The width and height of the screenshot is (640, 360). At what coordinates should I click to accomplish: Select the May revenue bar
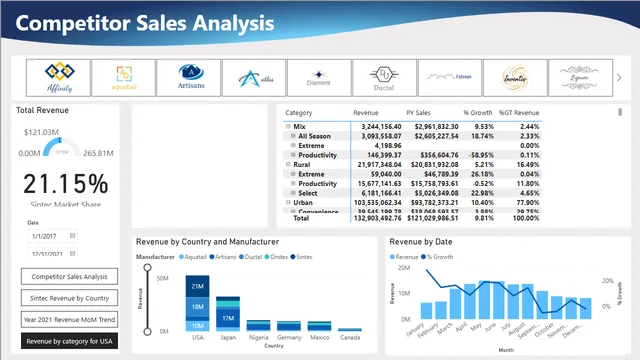(484, 300)
